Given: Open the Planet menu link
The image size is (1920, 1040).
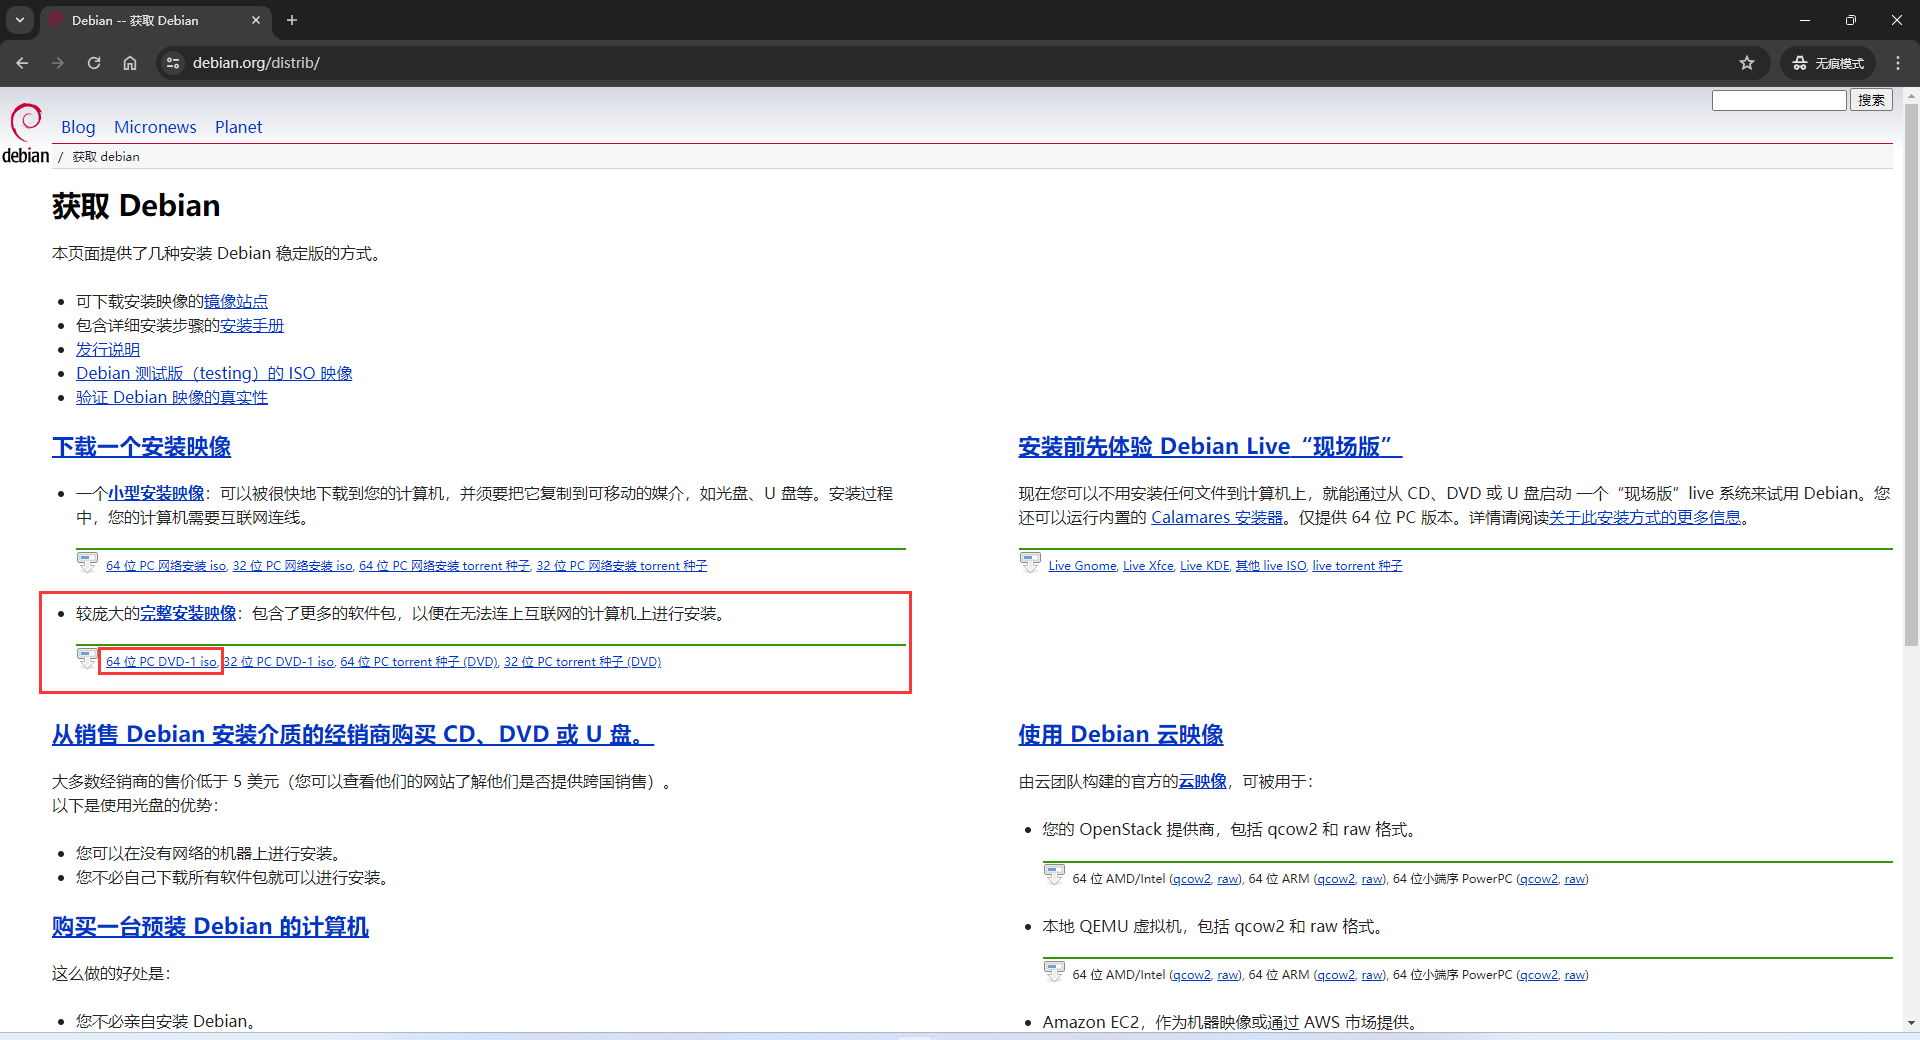Looking at the screenshot, I should click(238, 127).
